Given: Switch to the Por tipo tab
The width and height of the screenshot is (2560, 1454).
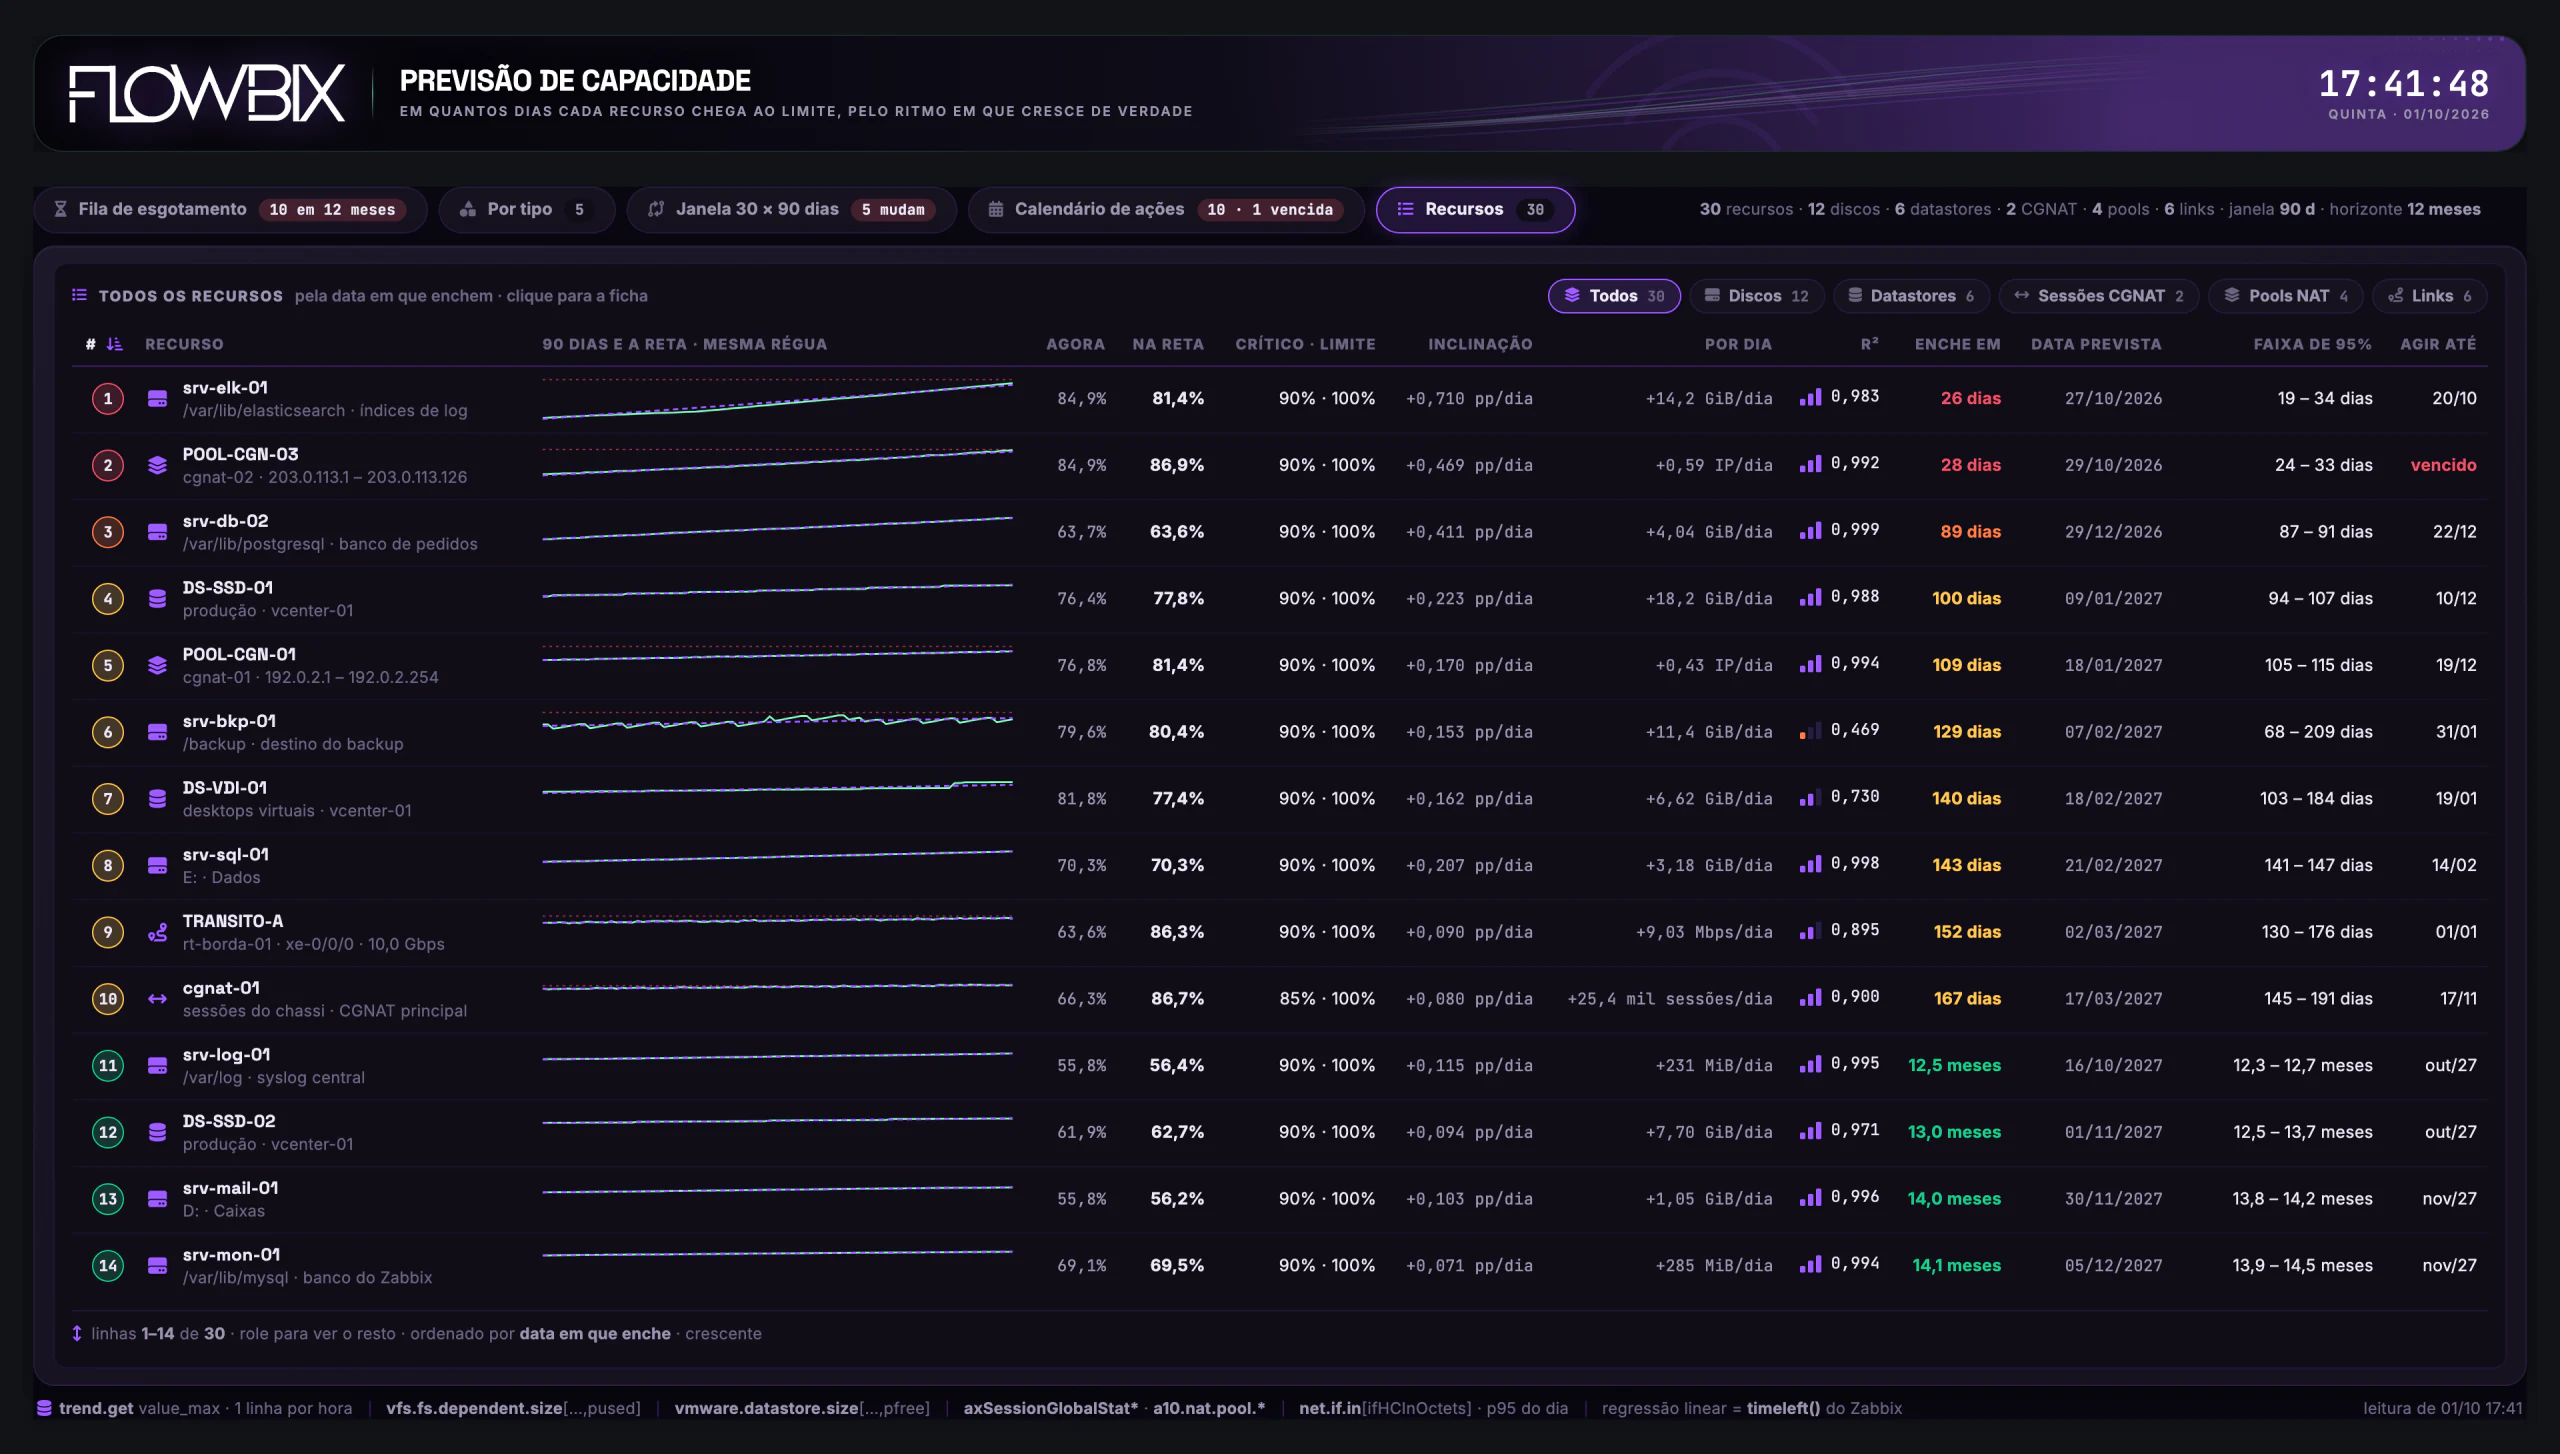Looking at the screenshot, I should (x=526, y=209).
